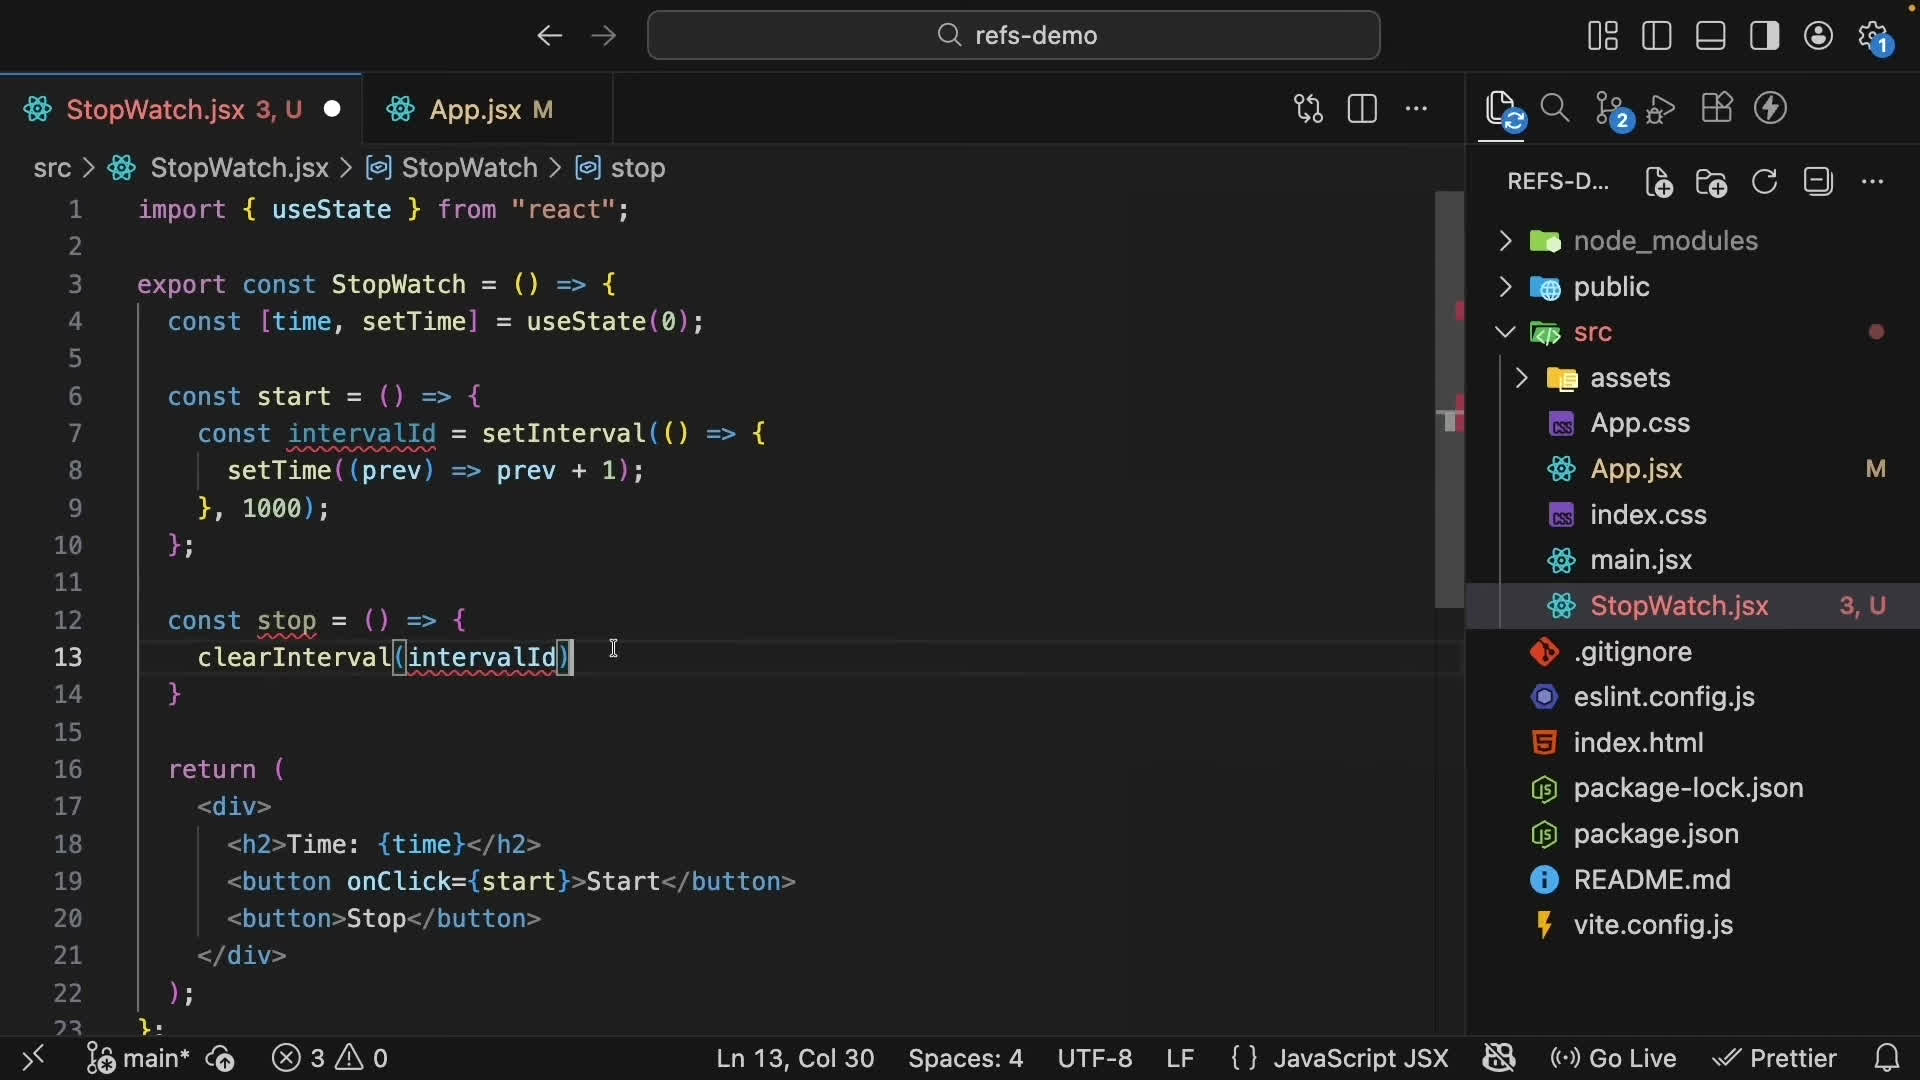Open a remote window icon
Image resolution: width=1920 pixels, height=1080 pixels.
coord(33,1059)
